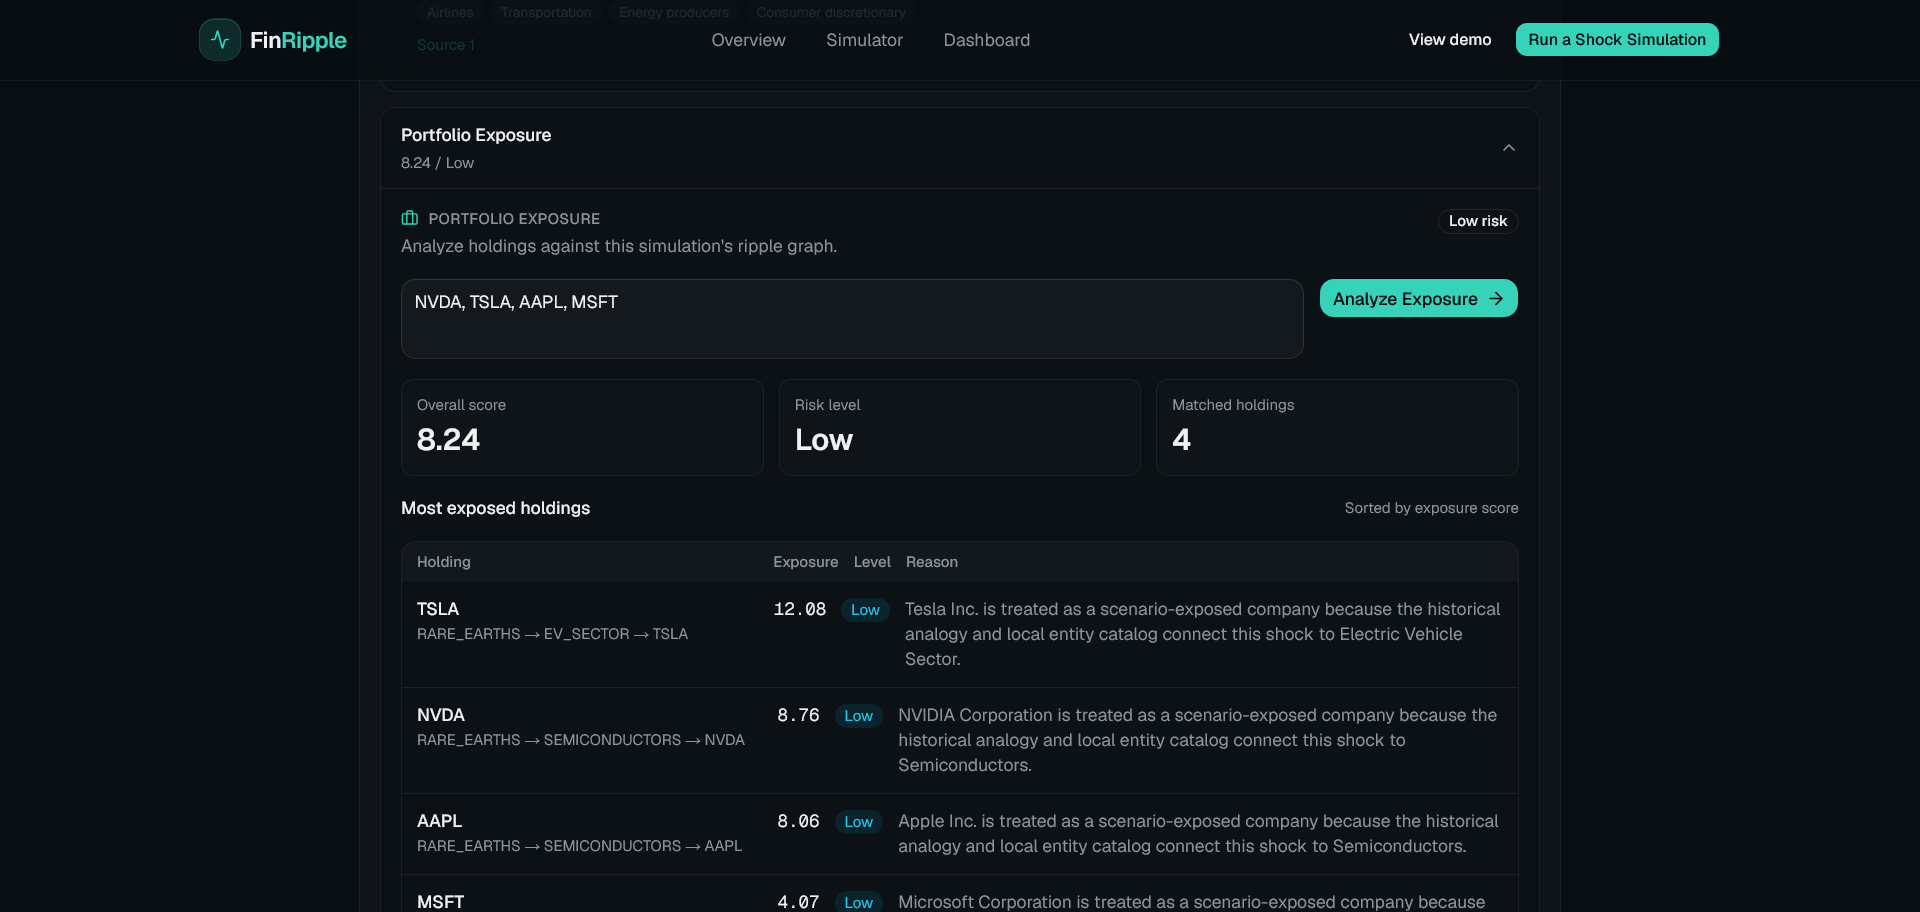
Task: Click the Reason column header
Action: pos(932,562)
